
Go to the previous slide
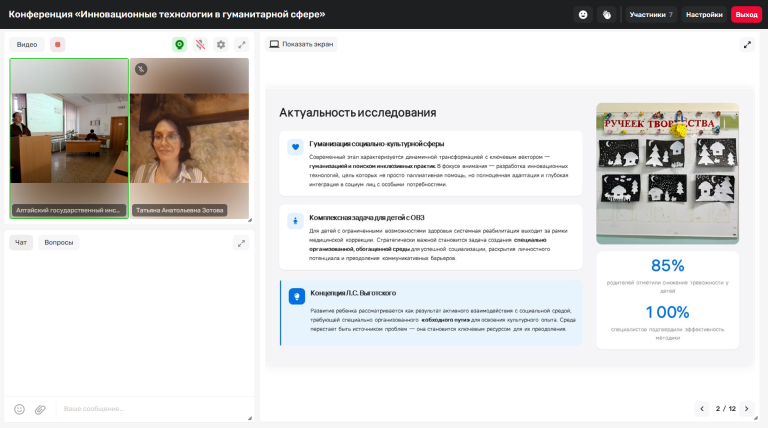(702, 408)
